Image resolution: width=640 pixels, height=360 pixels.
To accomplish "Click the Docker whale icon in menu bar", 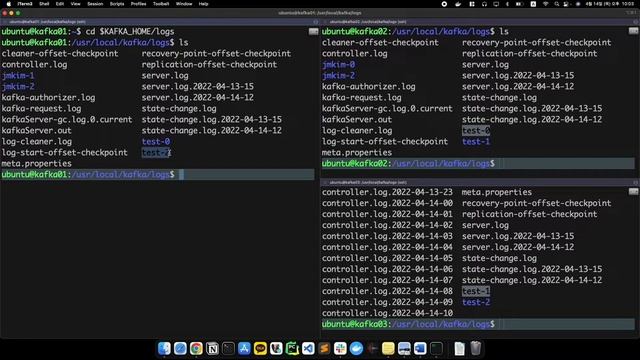I will [458, 4].
